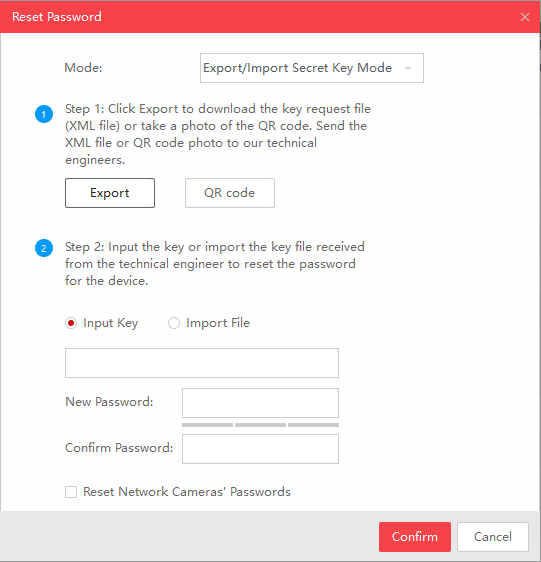This screenshot has height=562, width=541.
Task: Show the QR code
Action: [230, 193]
